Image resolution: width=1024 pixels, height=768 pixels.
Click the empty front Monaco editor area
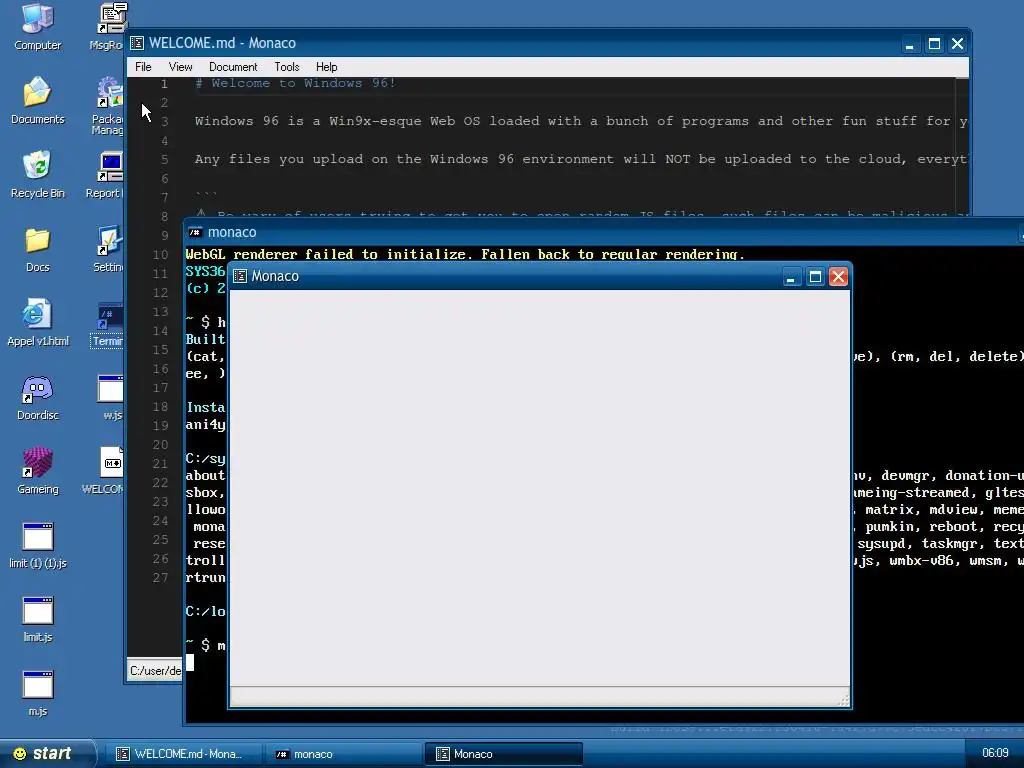[x=539, y=487]
